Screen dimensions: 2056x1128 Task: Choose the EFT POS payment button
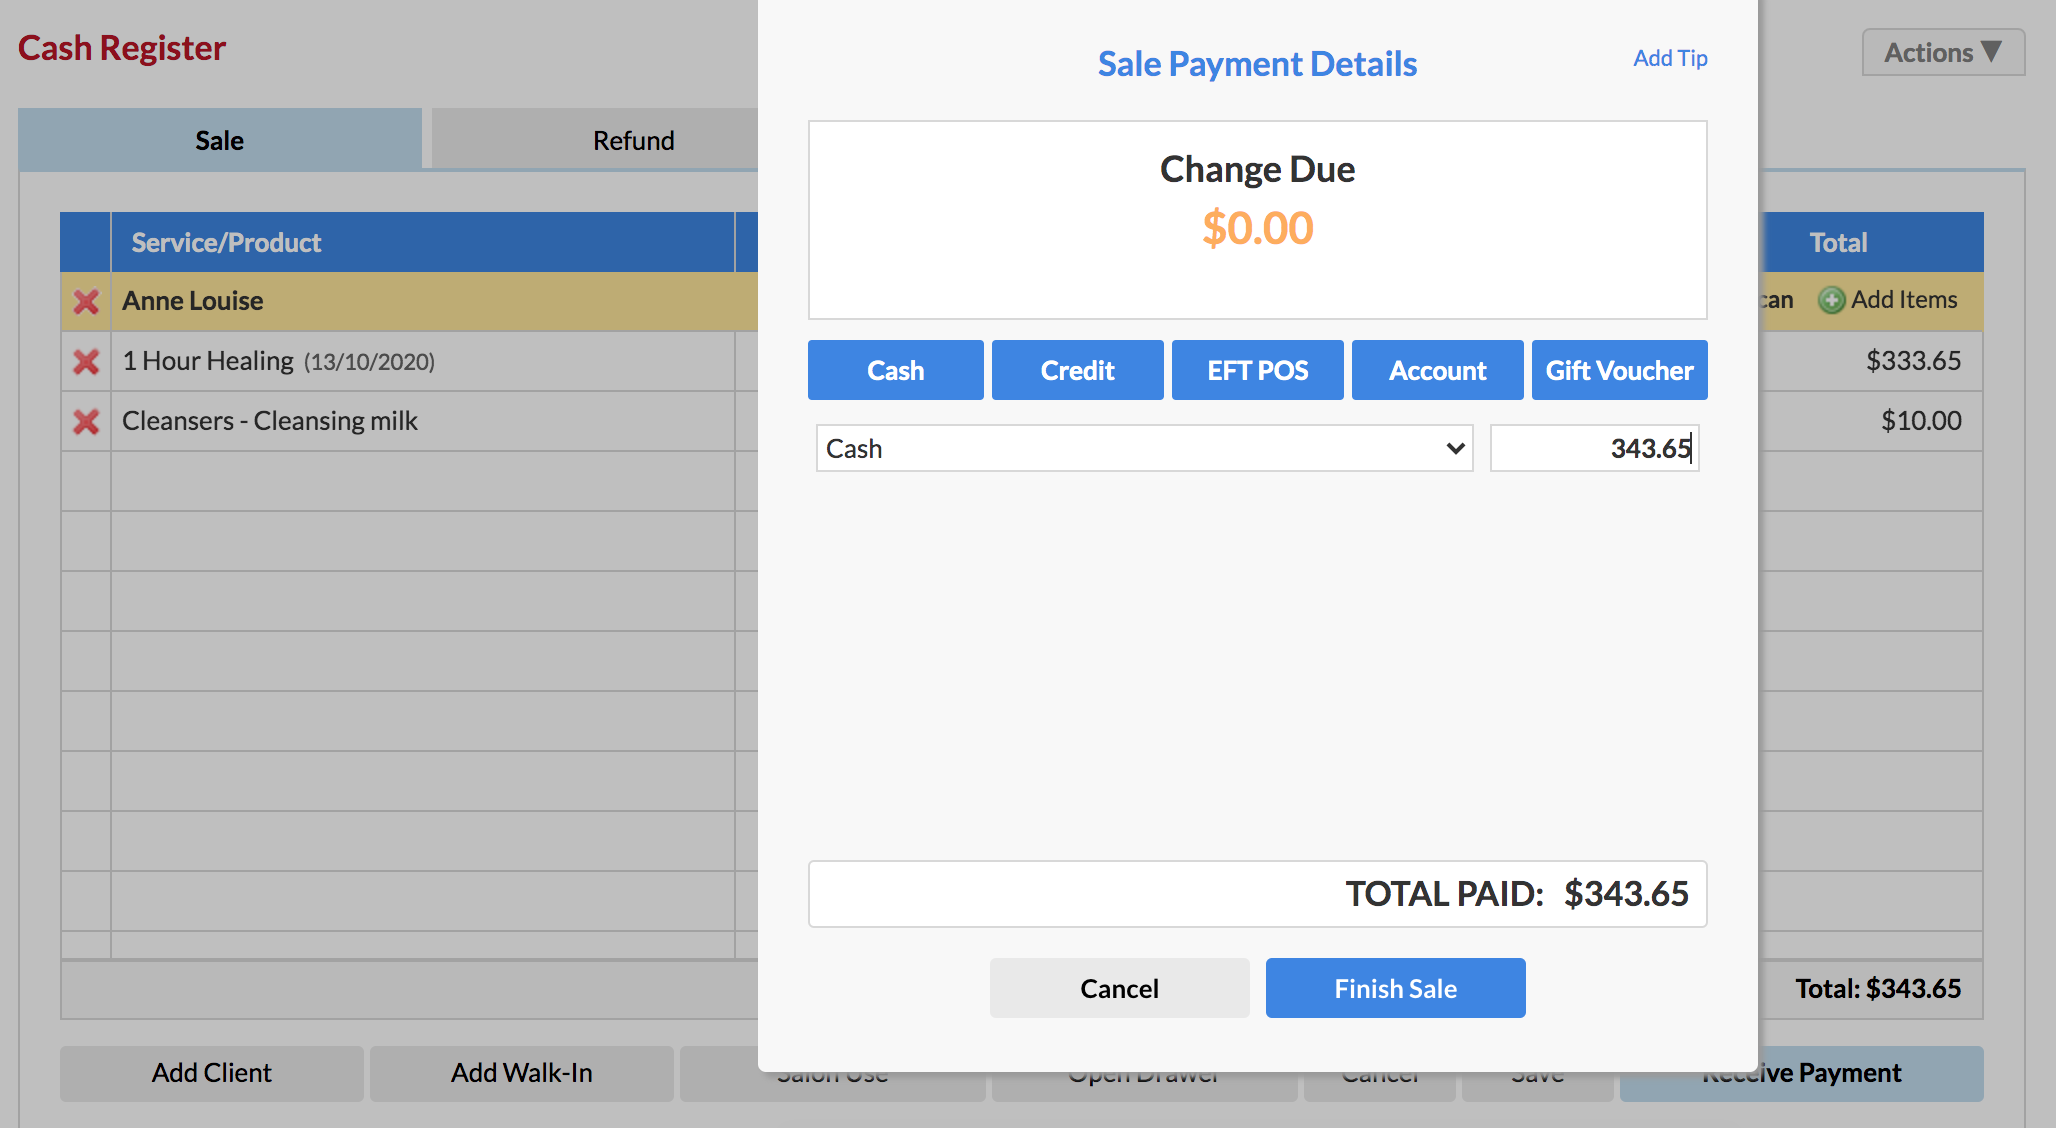[x=1257, y=370]
